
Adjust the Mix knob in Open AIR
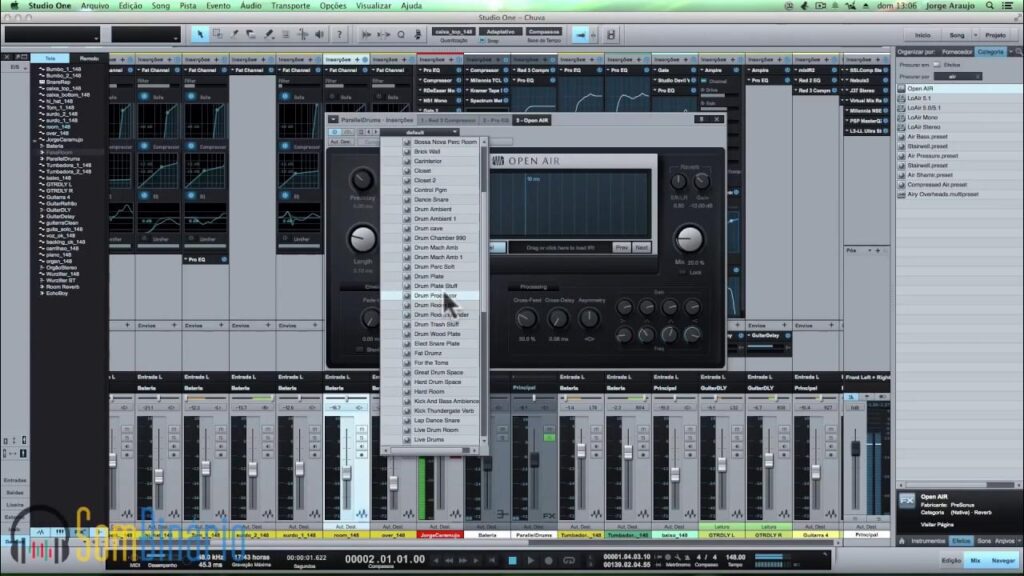[x=688, y=240]
